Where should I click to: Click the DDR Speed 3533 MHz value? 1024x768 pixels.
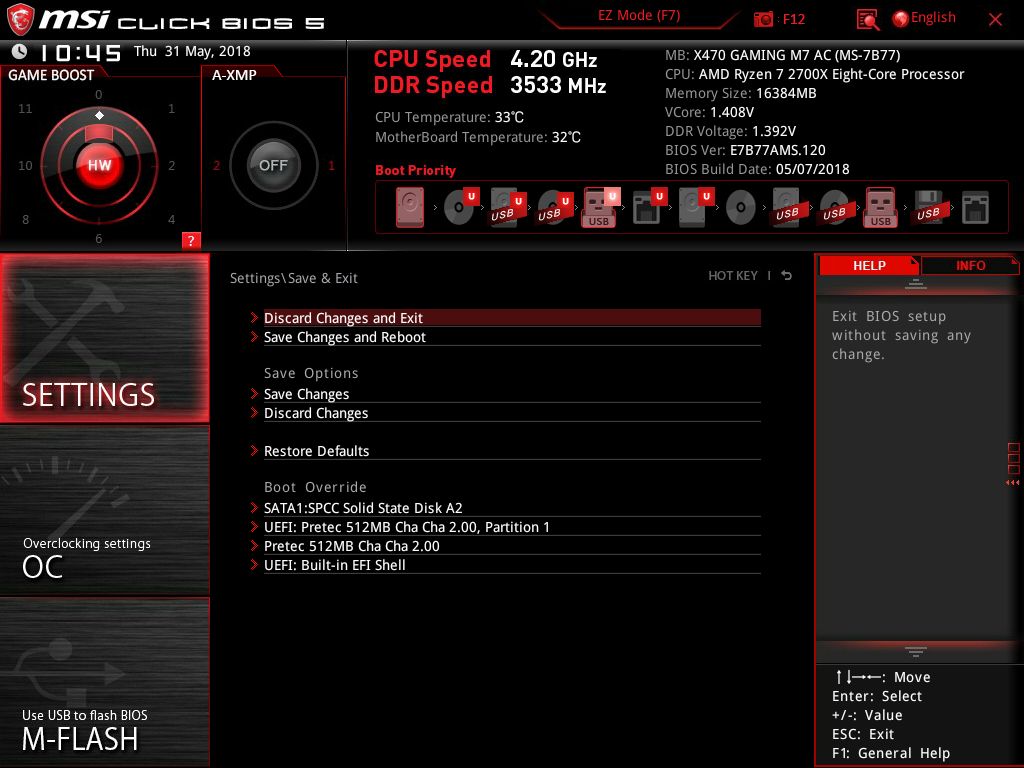558,85
